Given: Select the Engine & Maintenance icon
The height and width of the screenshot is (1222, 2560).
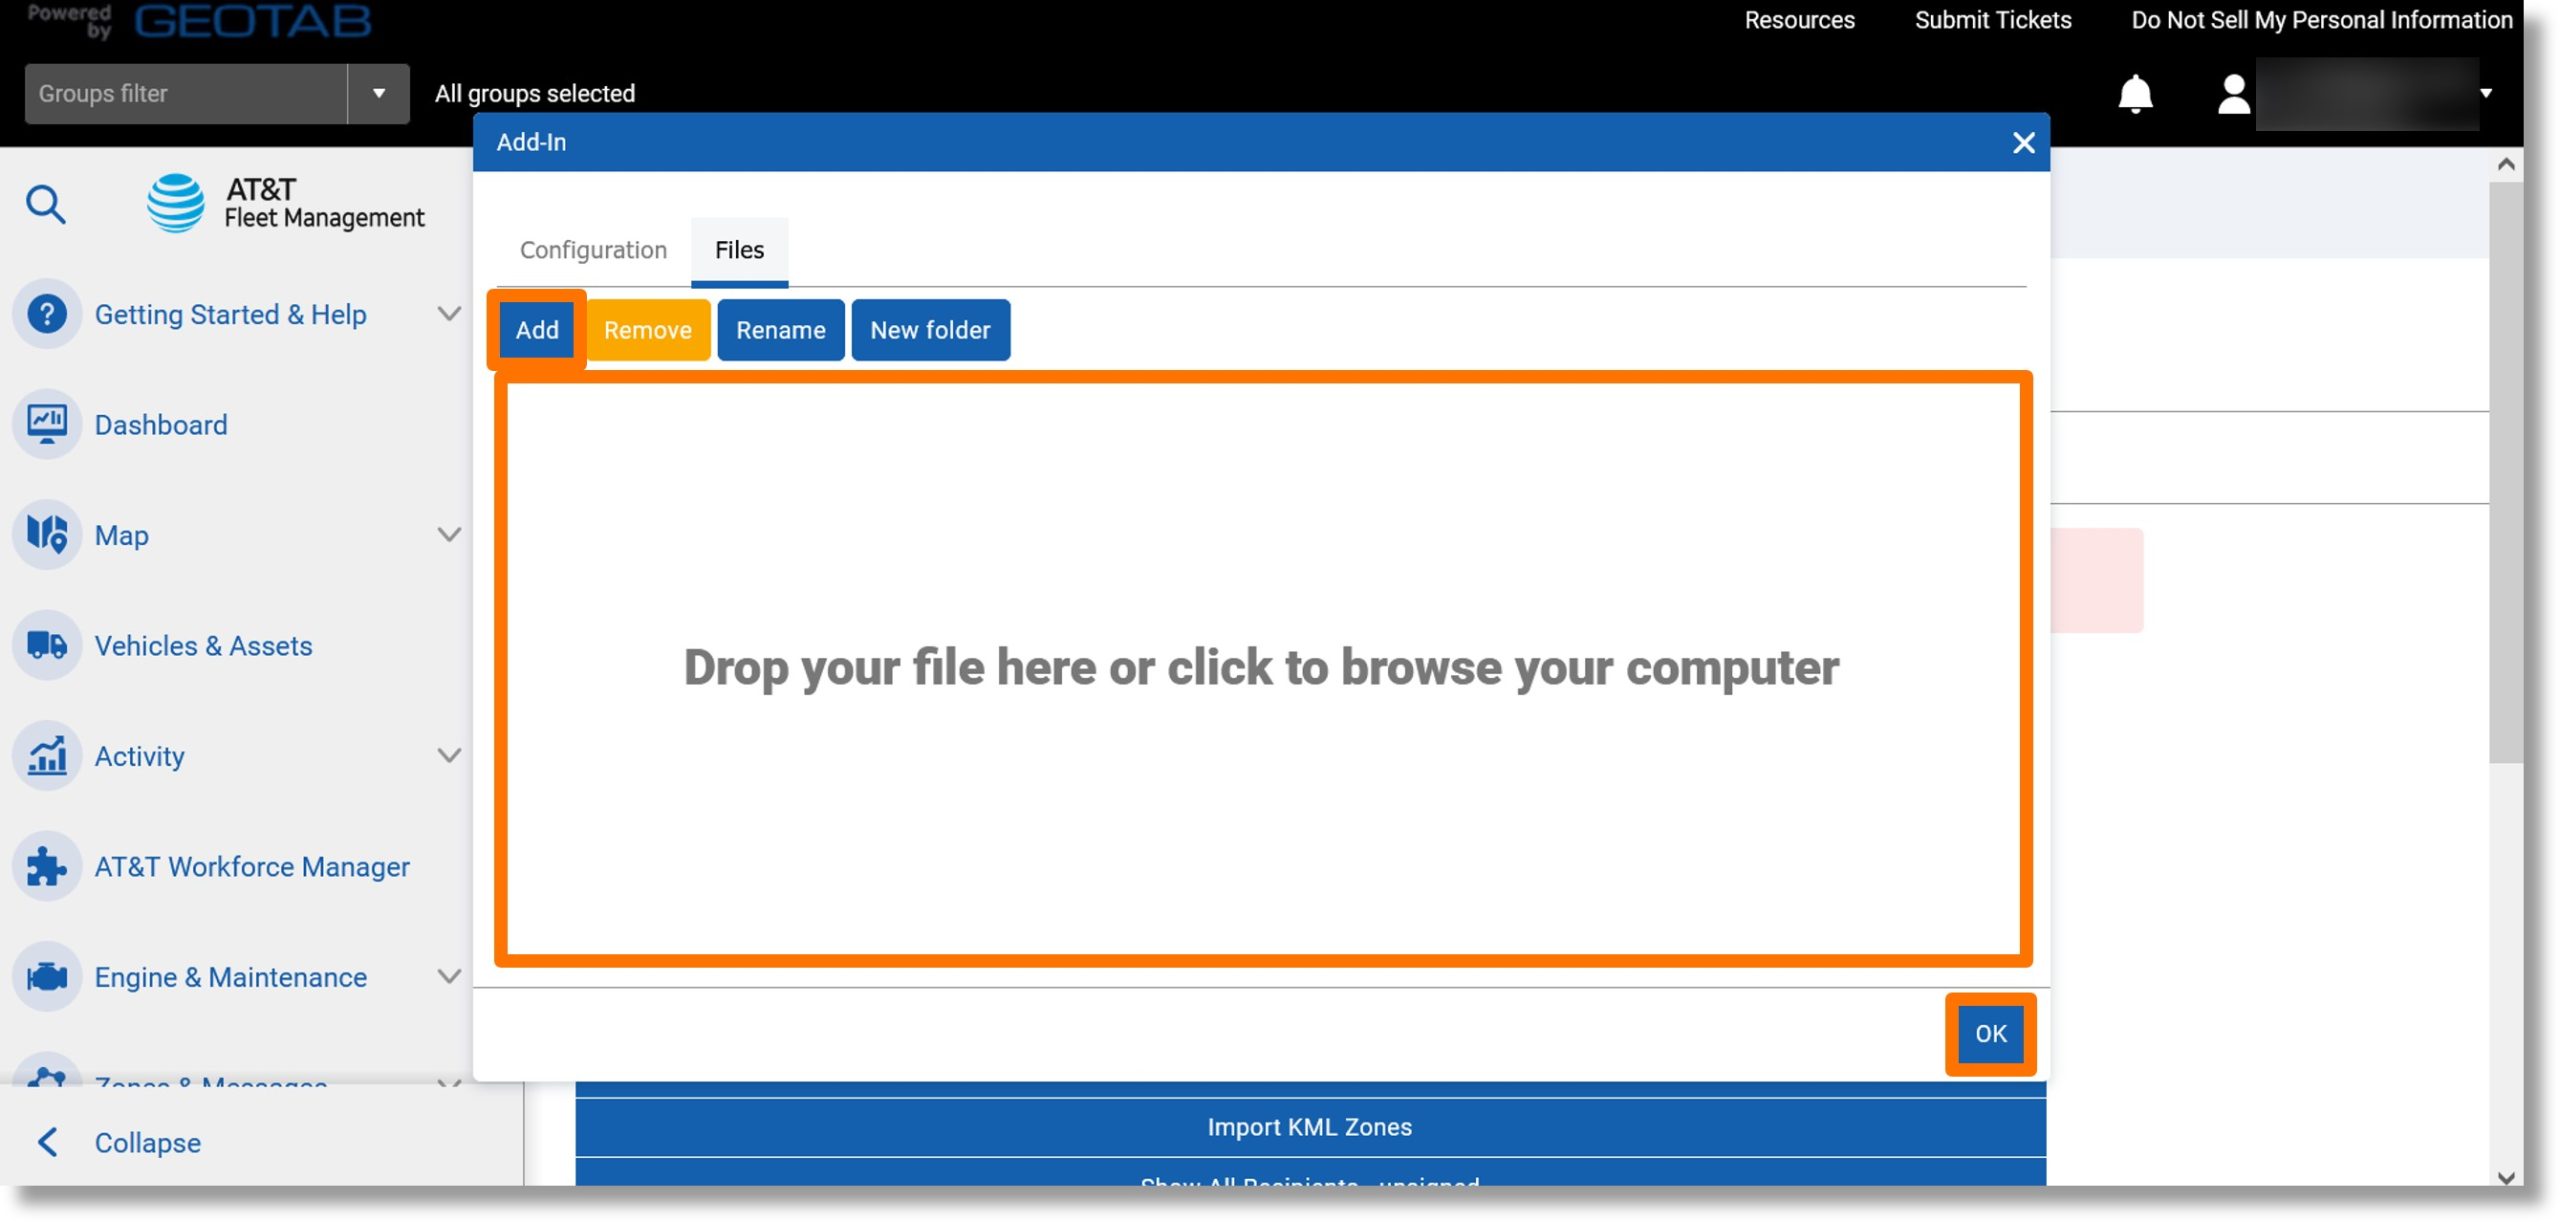Looking at the screenshot, I should 47,975.
